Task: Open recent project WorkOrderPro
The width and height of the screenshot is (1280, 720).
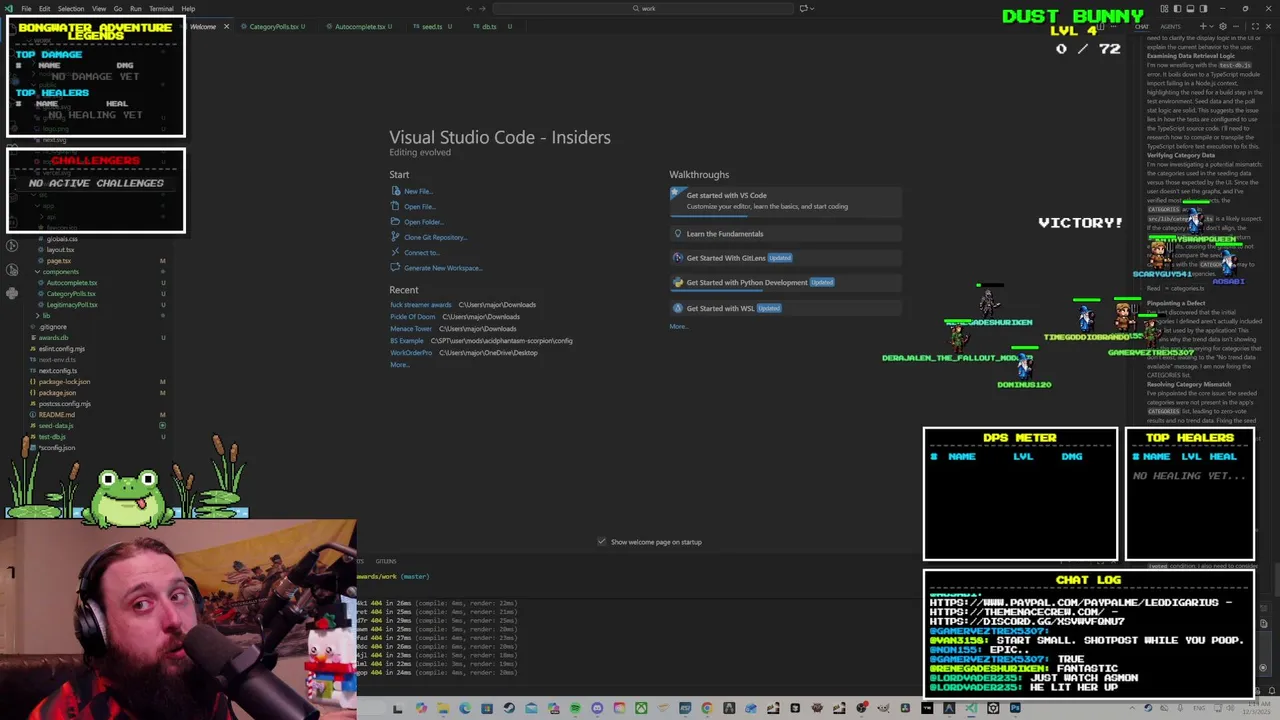Action: click(x=411, y=353)
